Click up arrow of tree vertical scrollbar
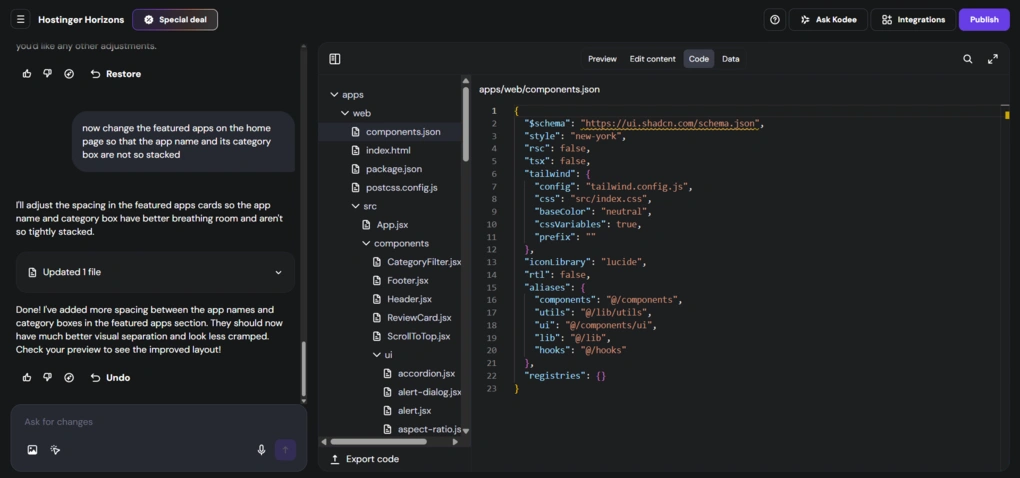 point(466,81)
